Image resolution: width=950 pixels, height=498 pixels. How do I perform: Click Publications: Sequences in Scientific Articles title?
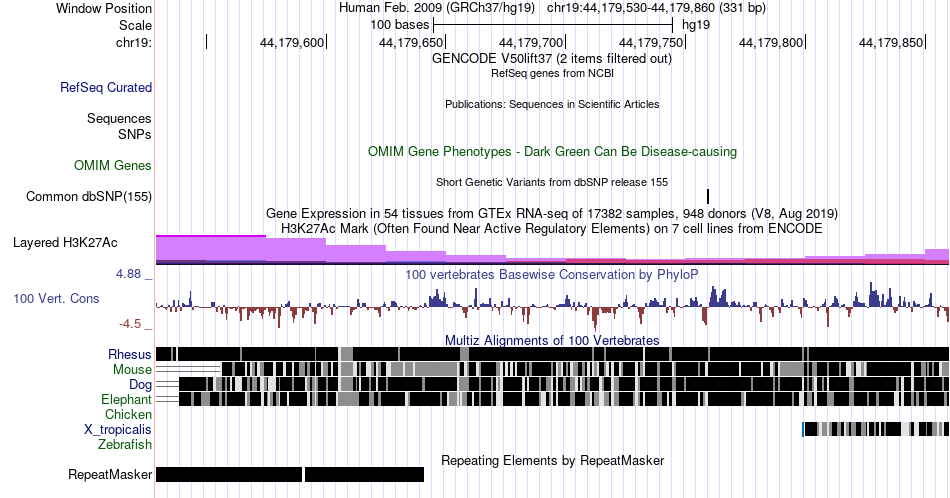click(552, 104)
